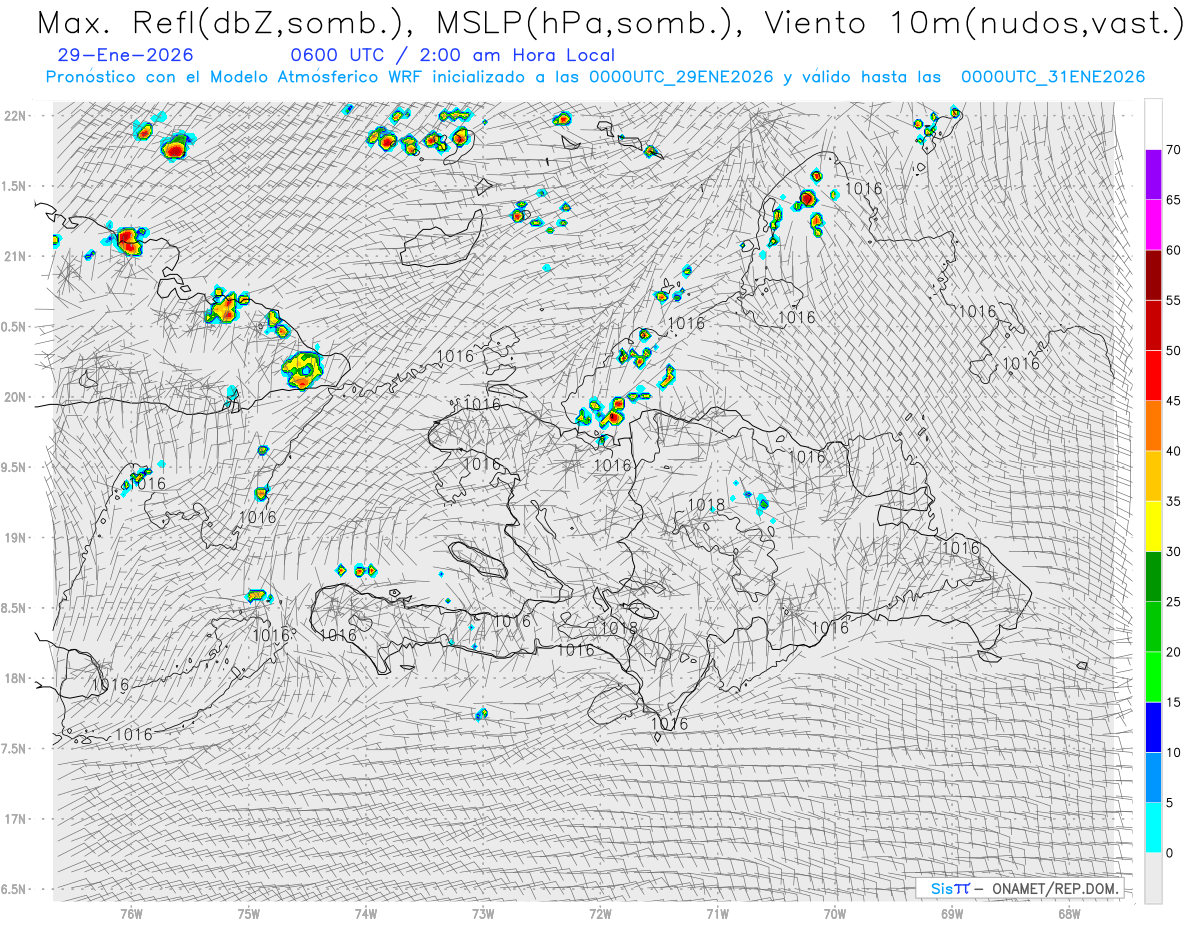The image size is (1200, 927).
Task: Select the bright green 15–20 dBZ colorbar segment
Action: point(1153,677)
